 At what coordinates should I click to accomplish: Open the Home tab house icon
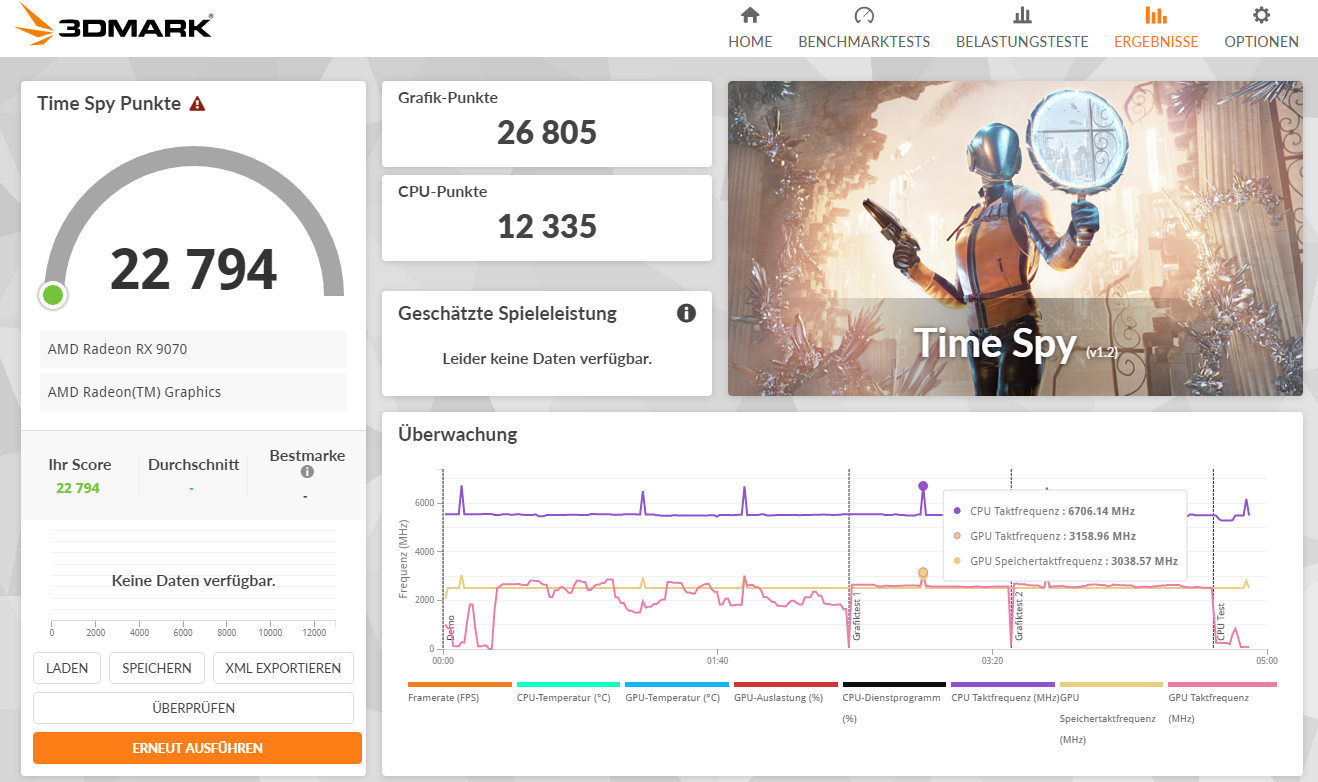pos(750,15)
